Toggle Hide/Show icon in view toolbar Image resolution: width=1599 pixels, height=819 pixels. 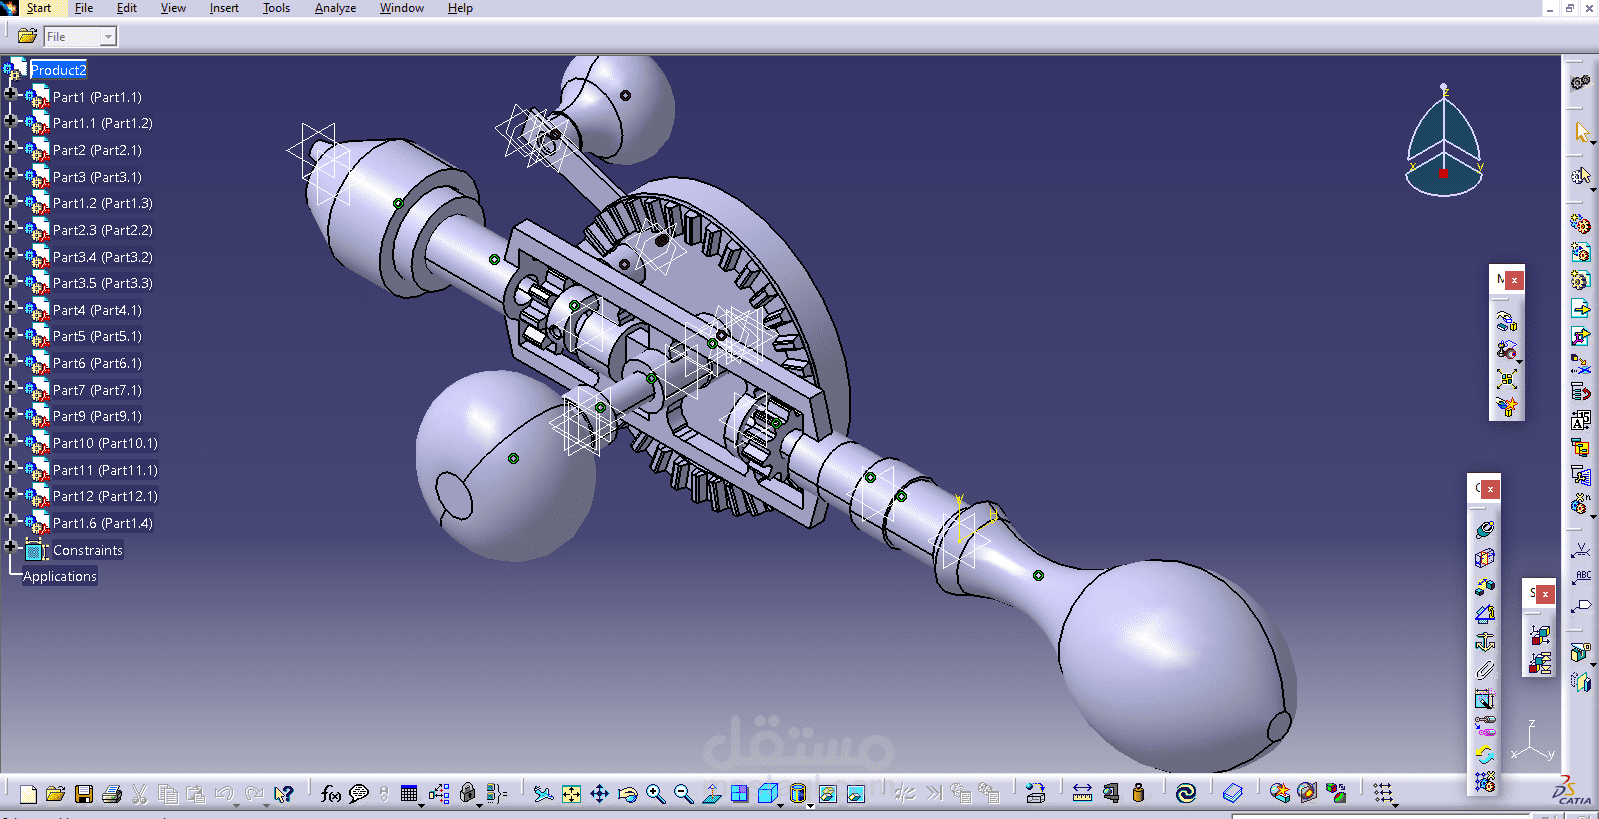pos(827,794)
